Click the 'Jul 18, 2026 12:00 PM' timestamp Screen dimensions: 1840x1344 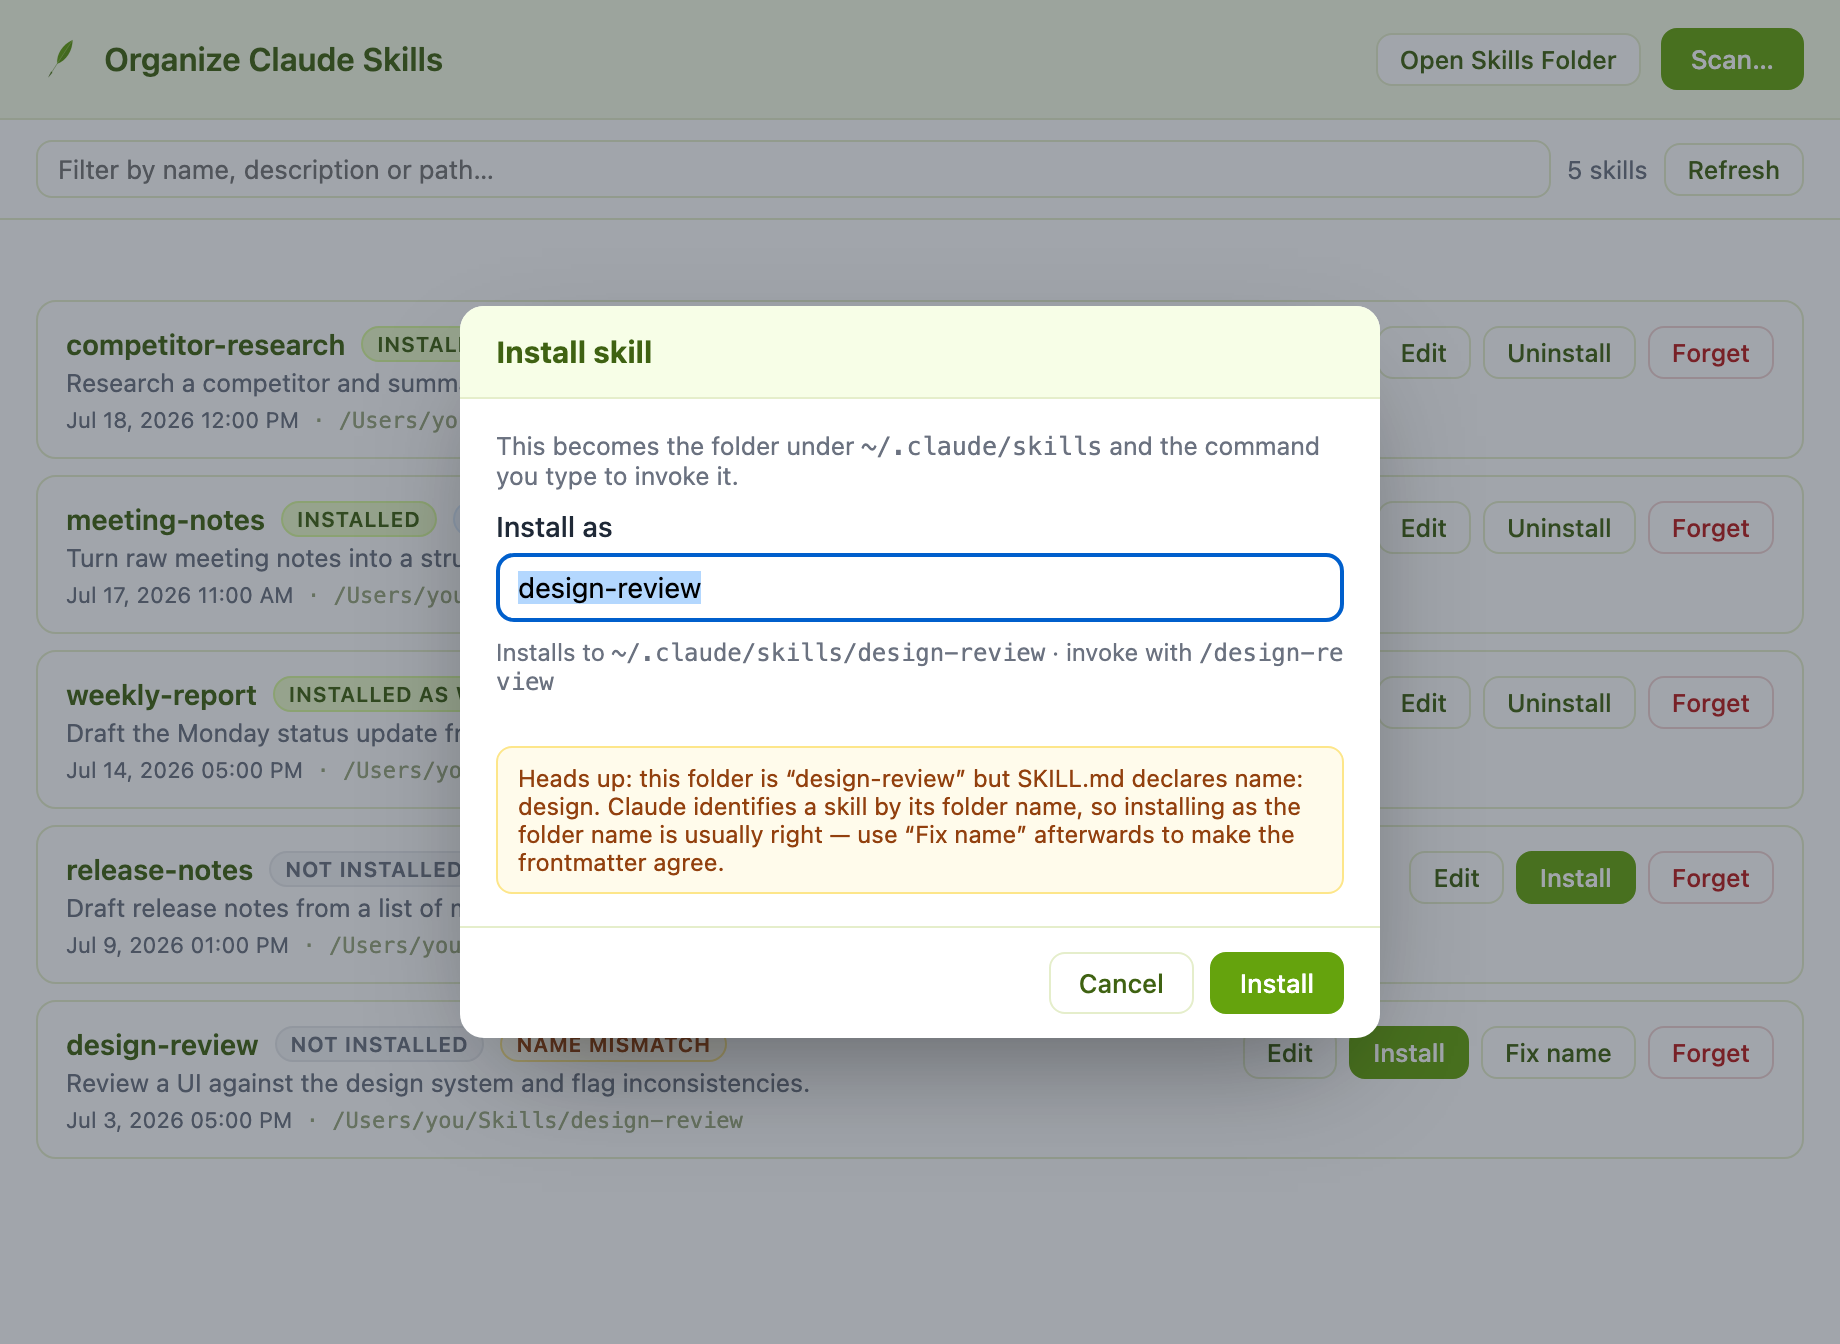coord(182,420)
